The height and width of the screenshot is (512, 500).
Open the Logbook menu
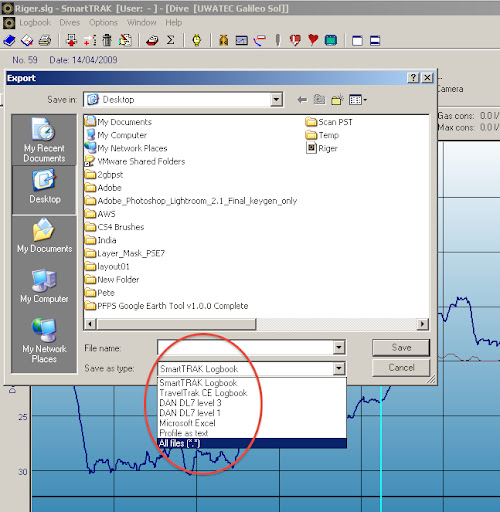point(35,23)
